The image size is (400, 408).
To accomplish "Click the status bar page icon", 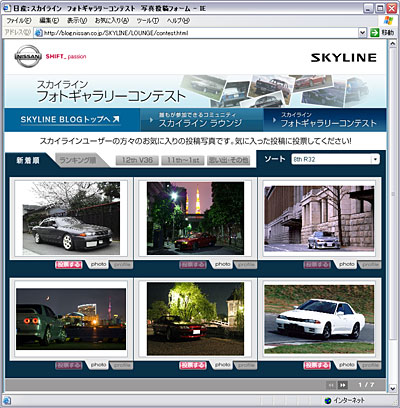I will click(7, 400).
